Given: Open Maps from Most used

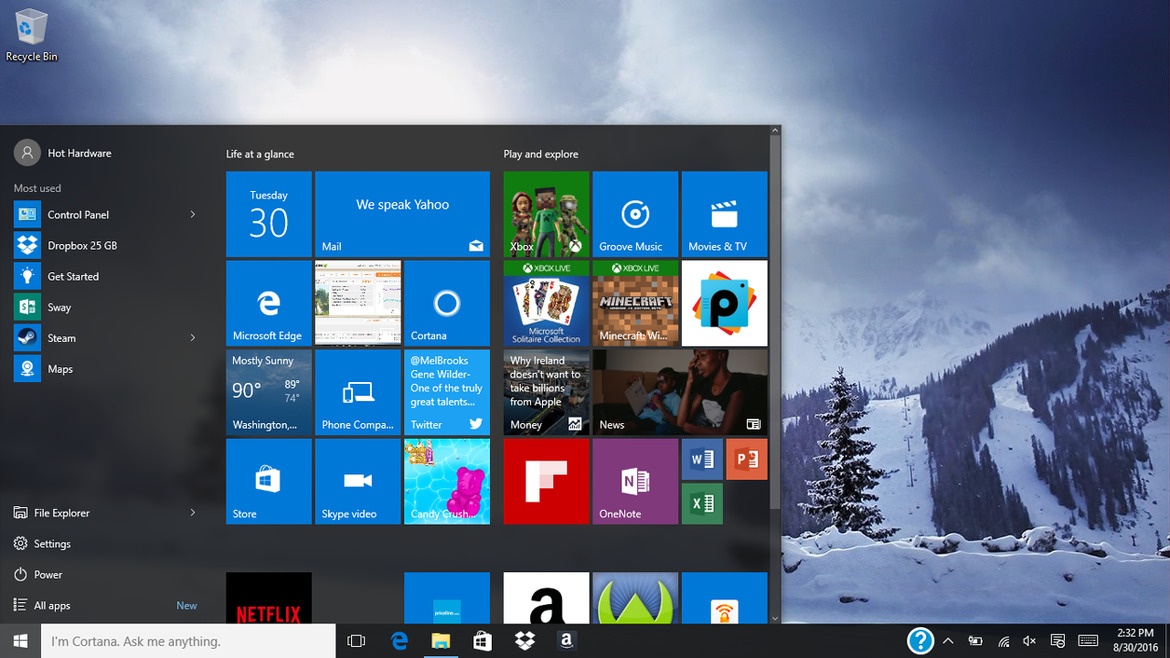Looking at the screenshot, I should coord(106,369).
